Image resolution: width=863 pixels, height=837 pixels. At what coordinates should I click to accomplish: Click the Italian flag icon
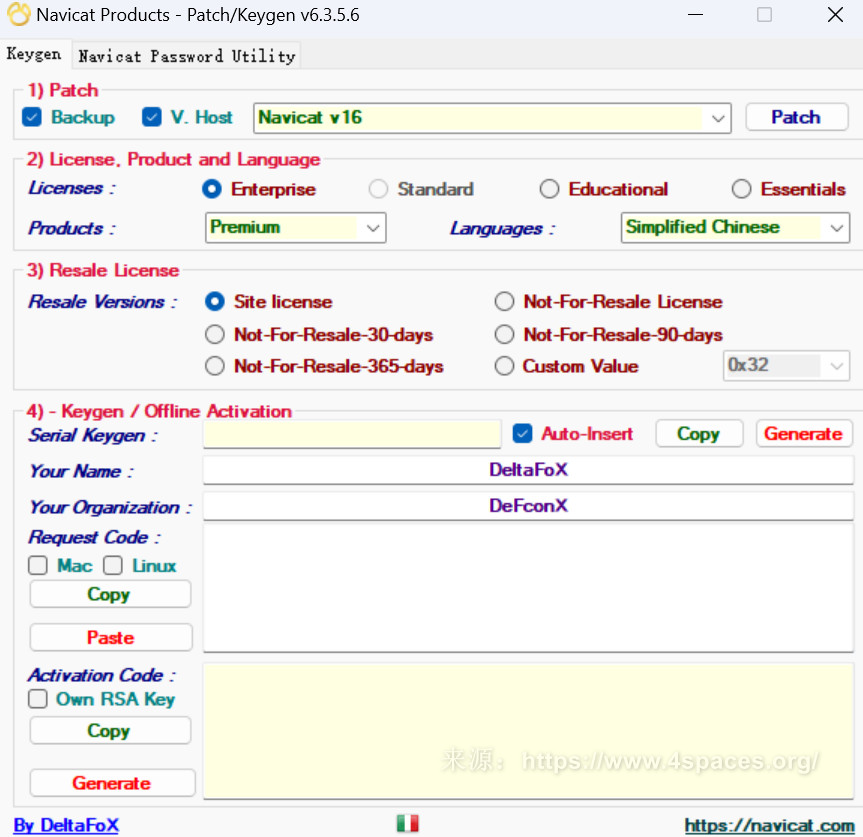click(407, 823)
